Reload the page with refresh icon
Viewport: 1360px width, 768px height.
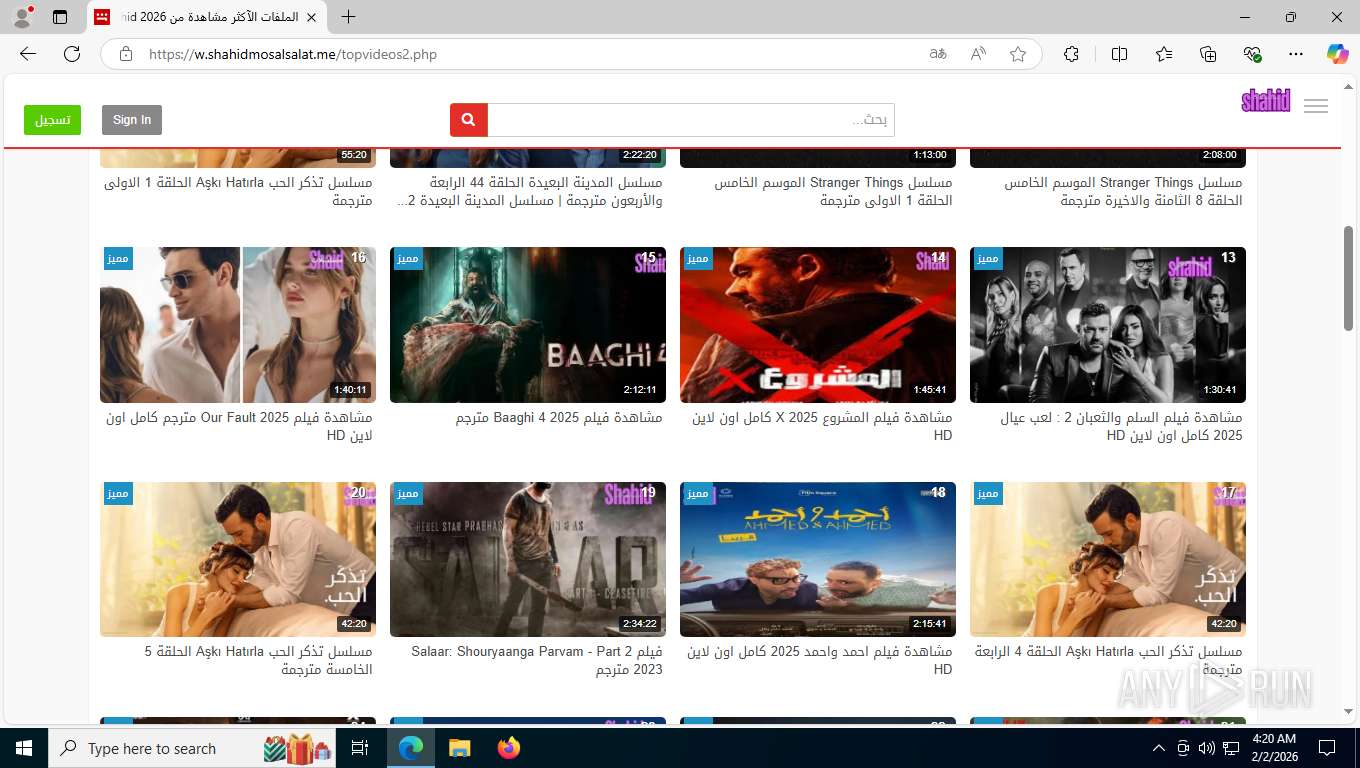pos(72,54)
